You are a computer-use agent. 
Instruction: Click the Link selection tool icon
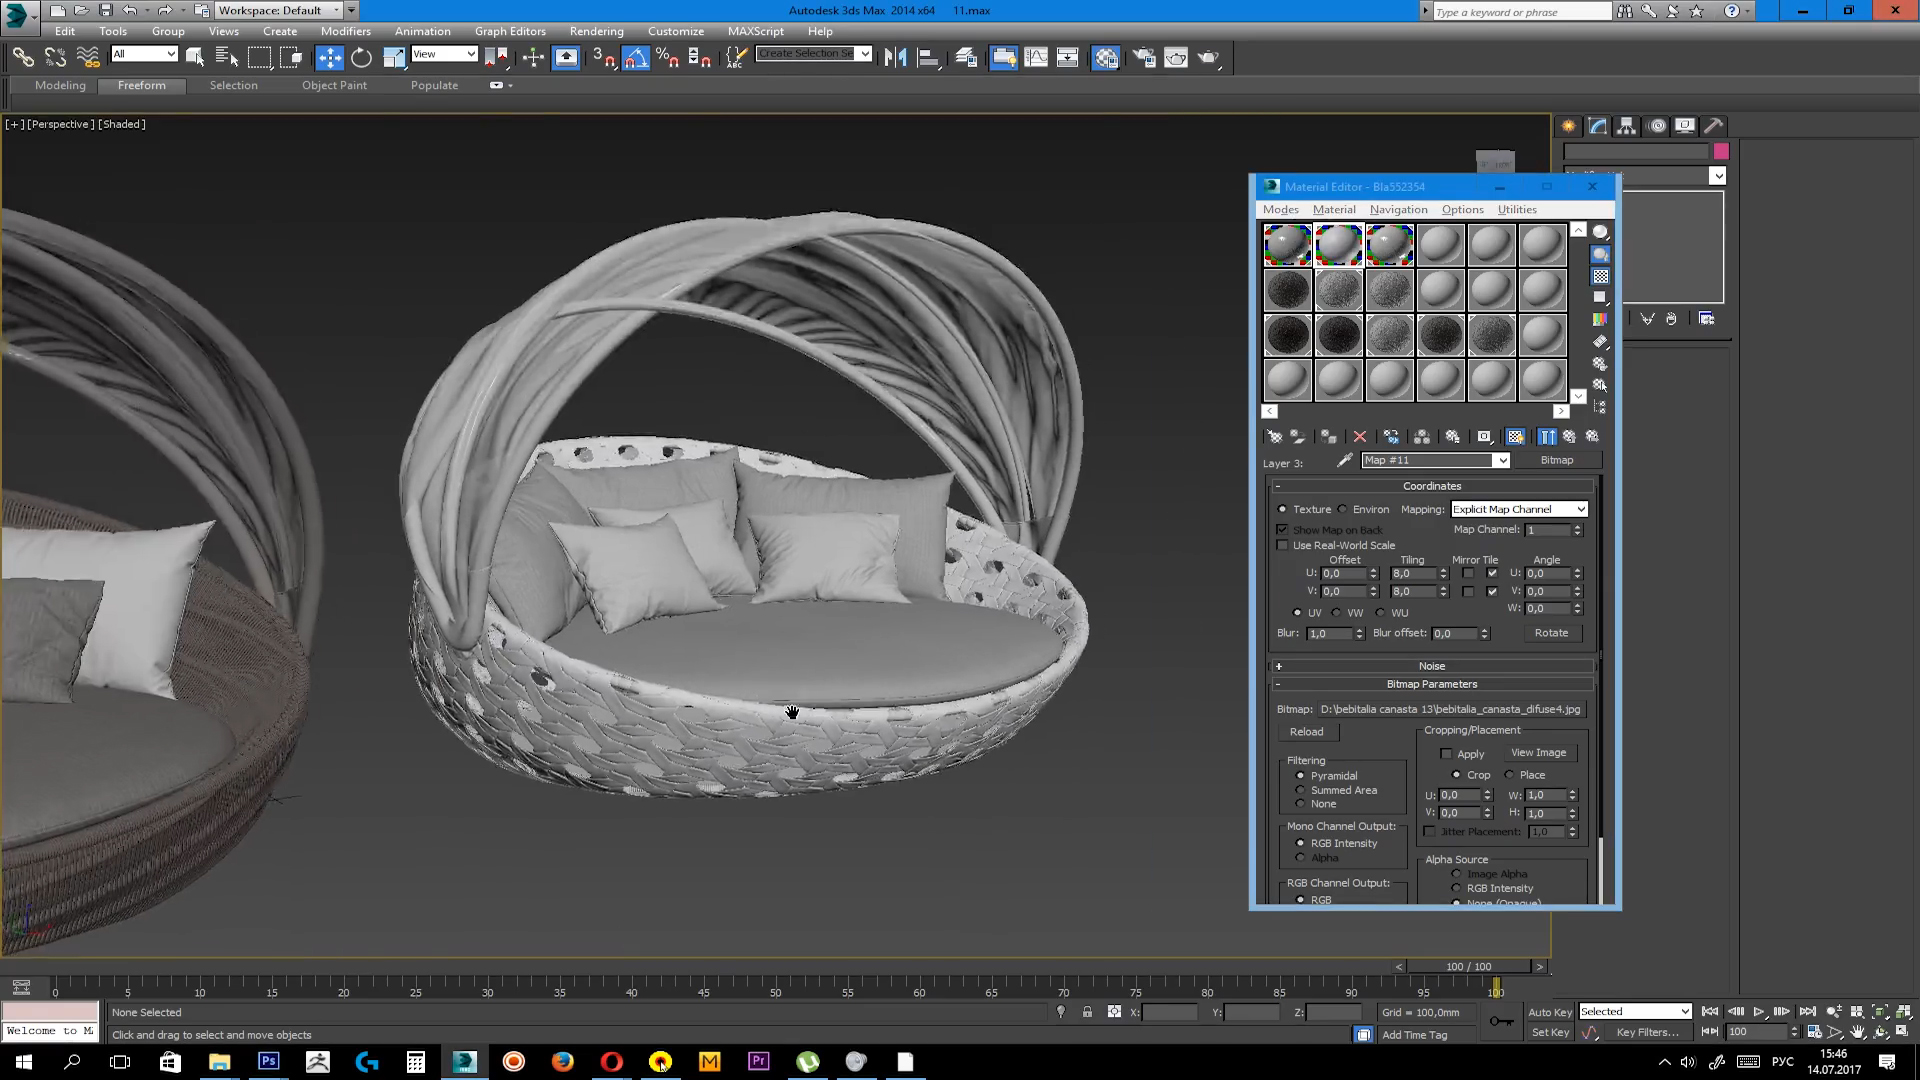(22, 58)
